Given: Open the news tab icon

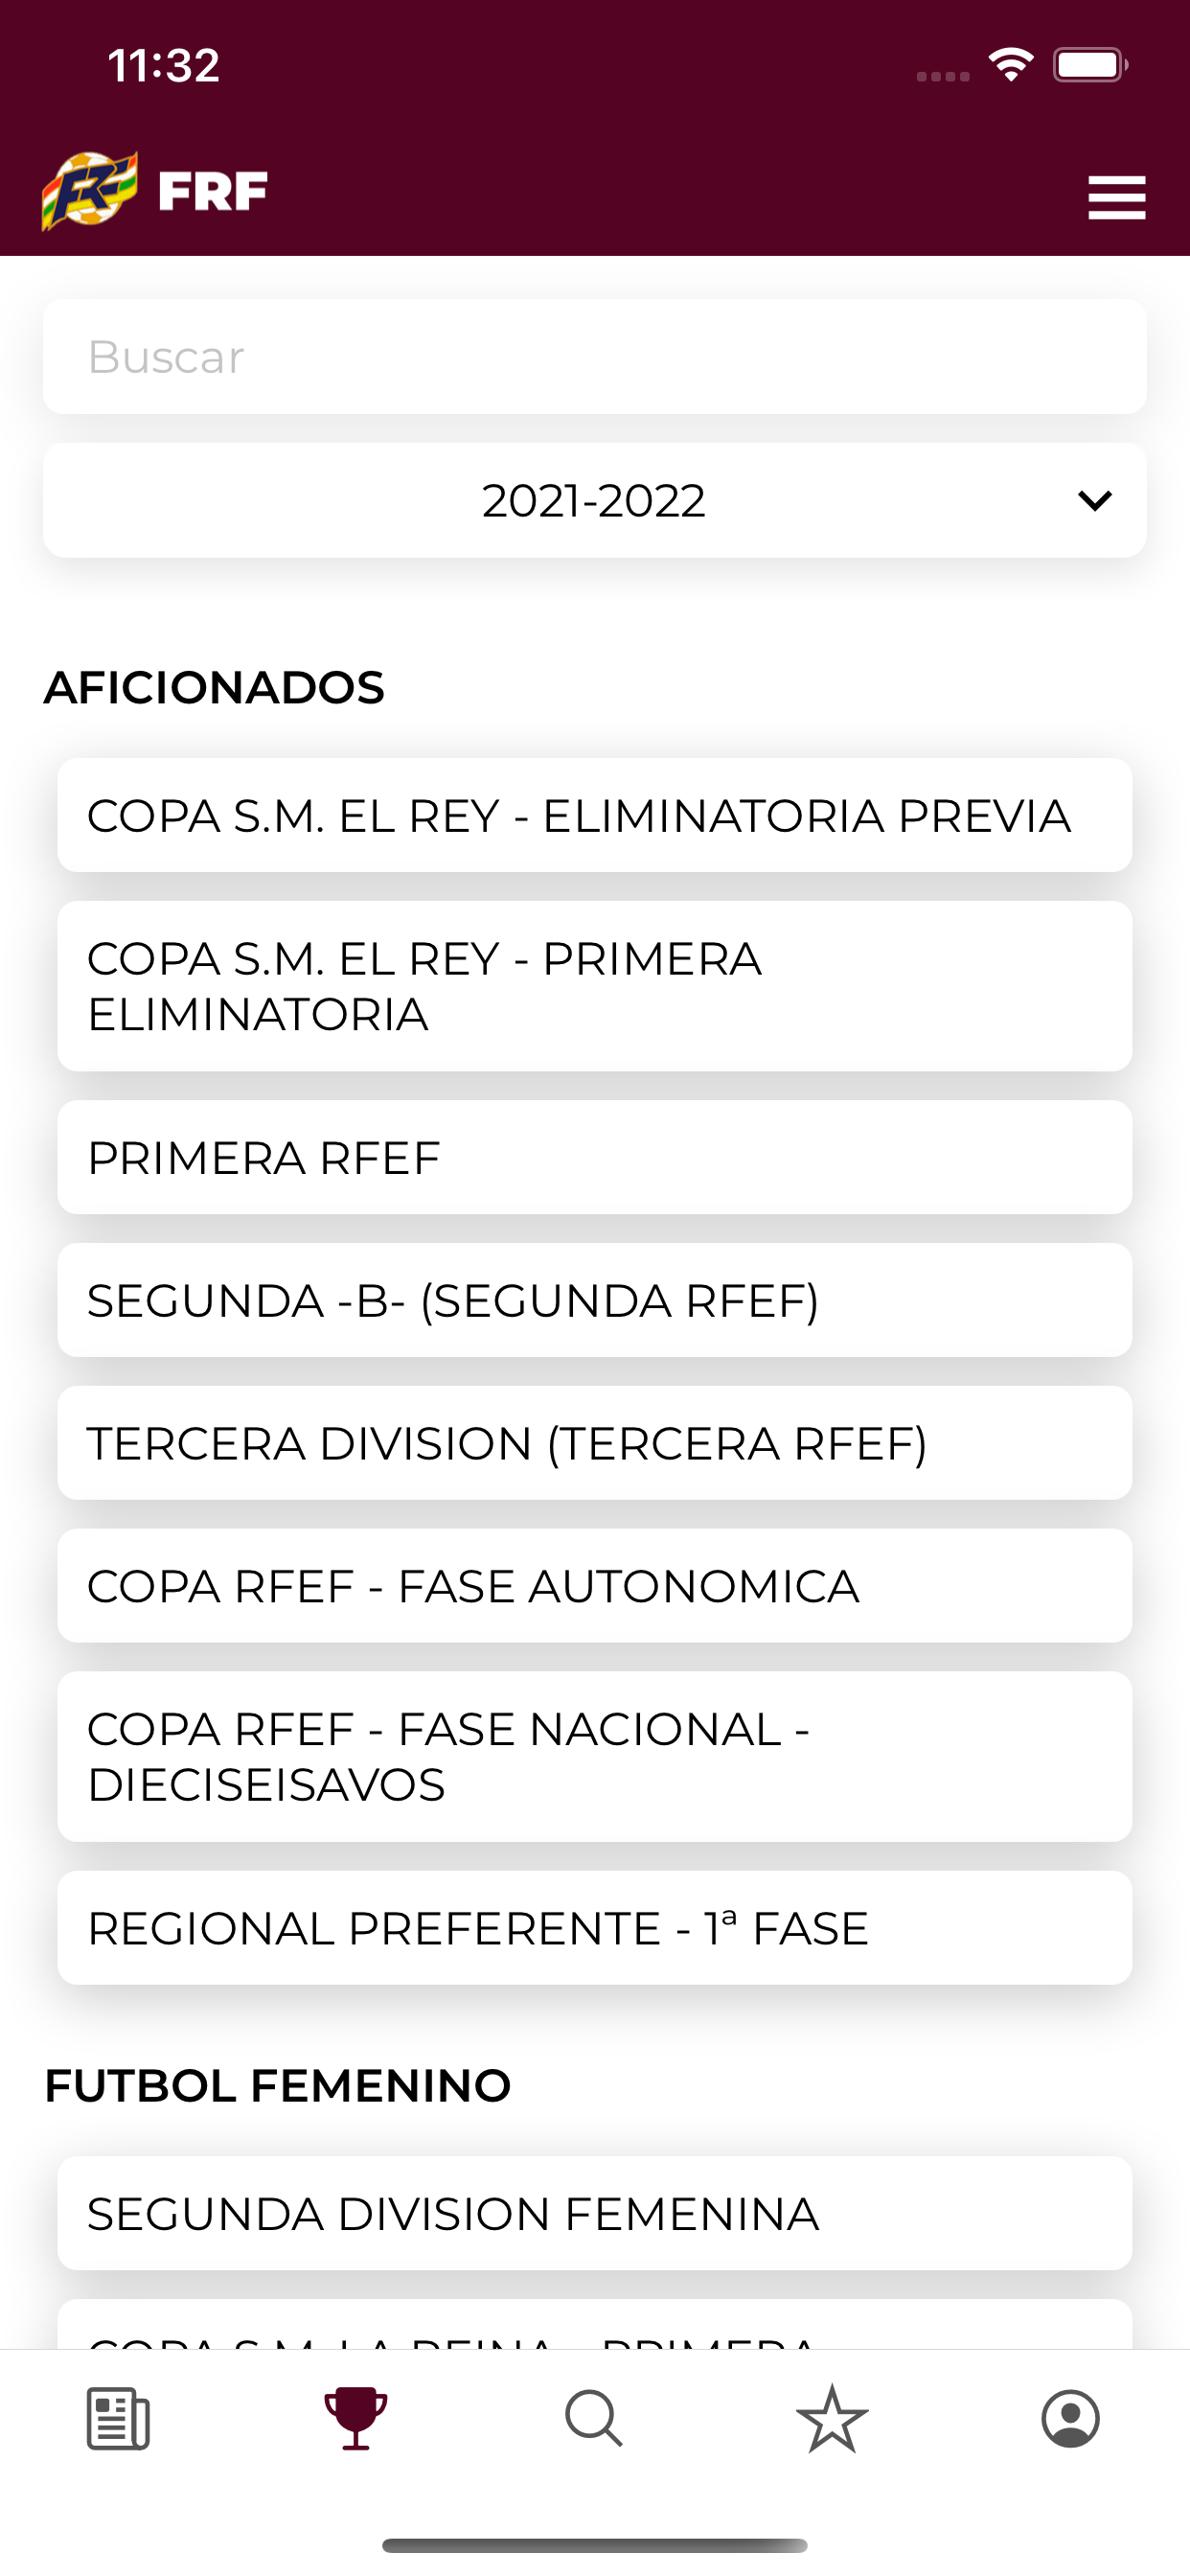Looking at the screenshot, I should (118, 2419).
